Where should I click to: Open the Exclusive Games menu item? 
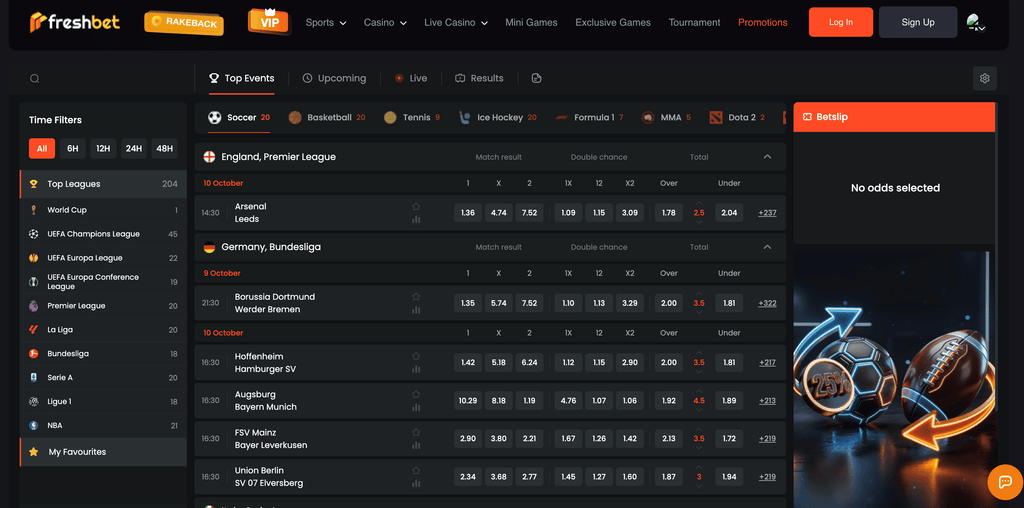[x=613, y=22]
